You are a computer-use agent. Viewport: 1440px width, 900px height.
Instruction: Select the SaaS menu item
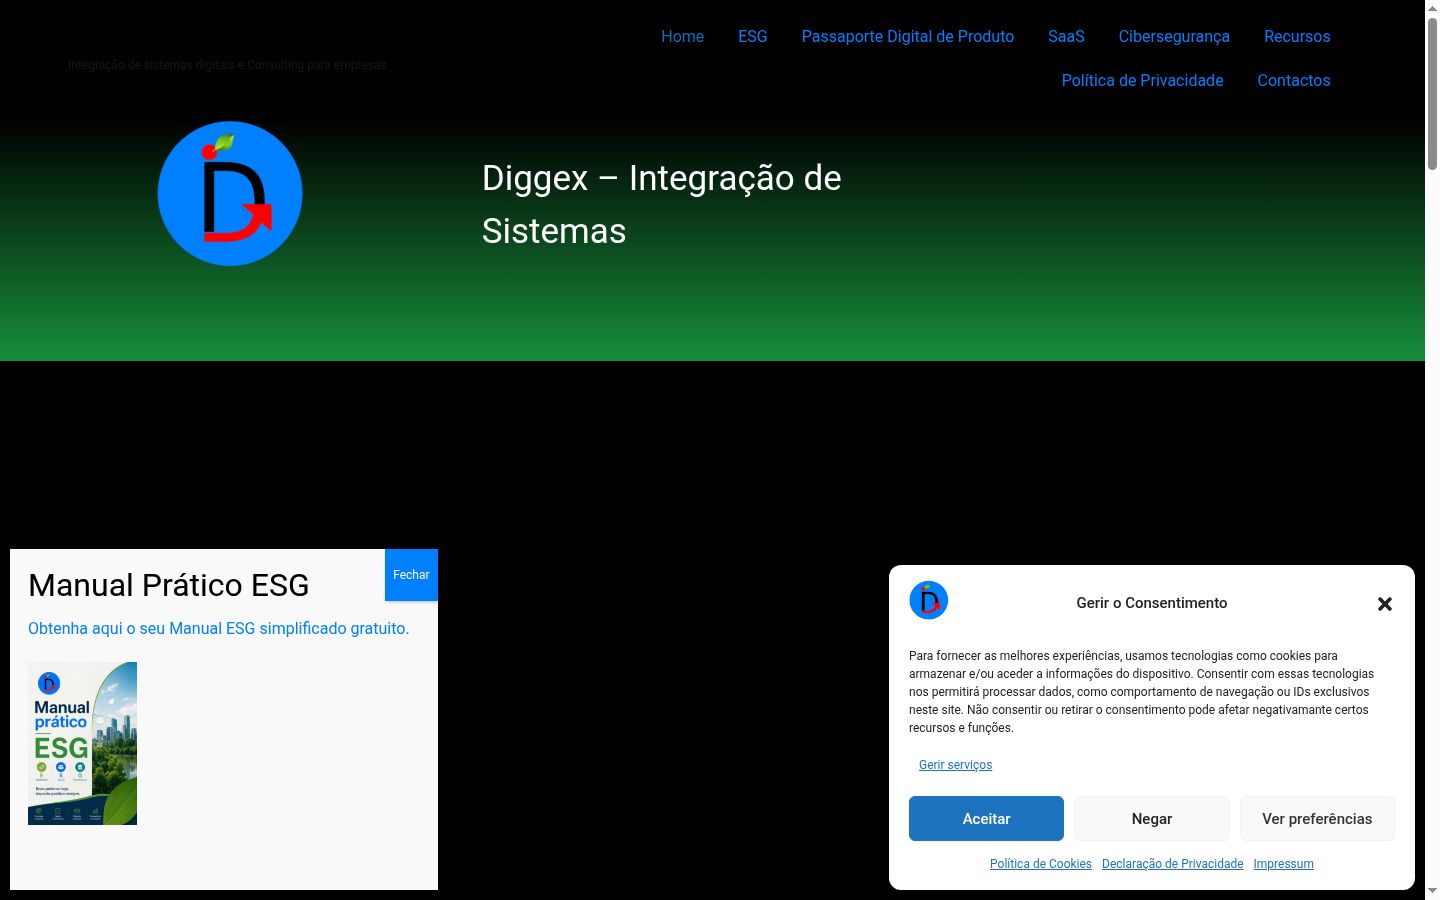[1066, 36]
